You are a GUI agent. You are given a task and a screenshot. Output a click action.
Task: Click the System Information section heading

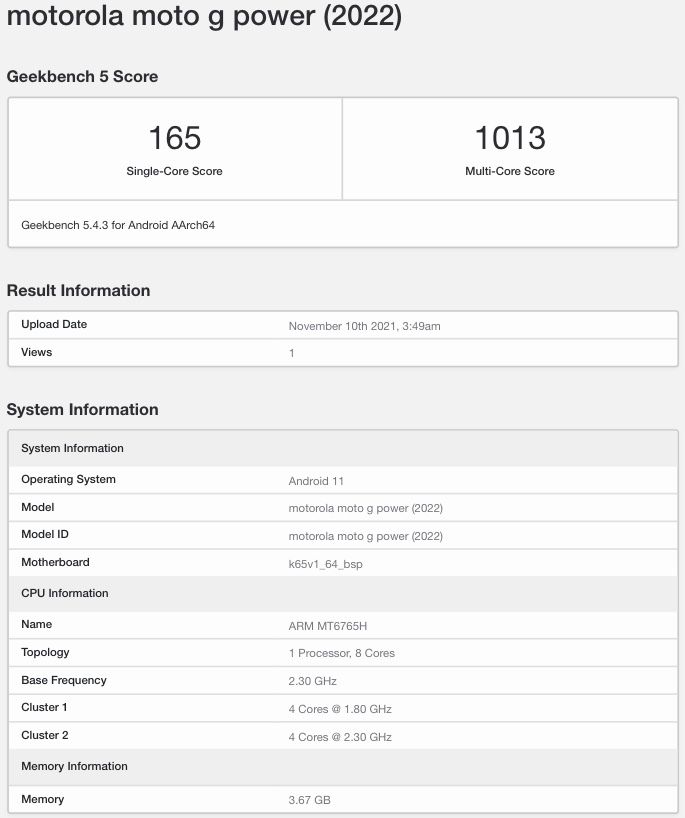pos(82,410)
